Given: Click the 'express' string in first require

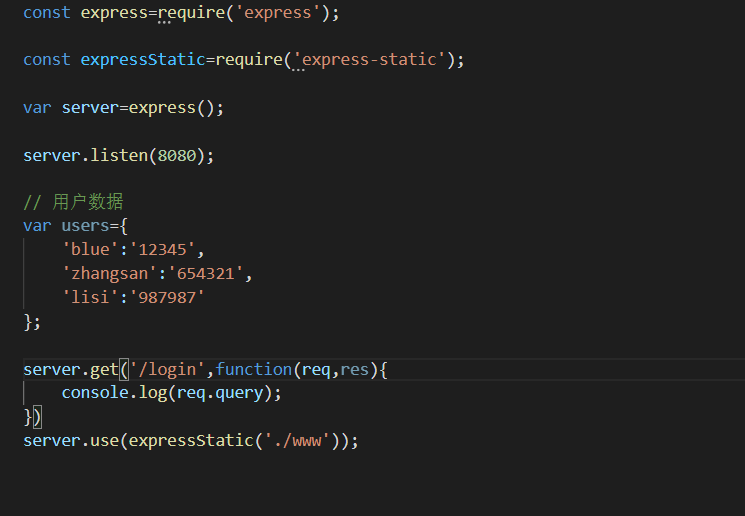Looking at the screenshot, I should pos(277,12).
